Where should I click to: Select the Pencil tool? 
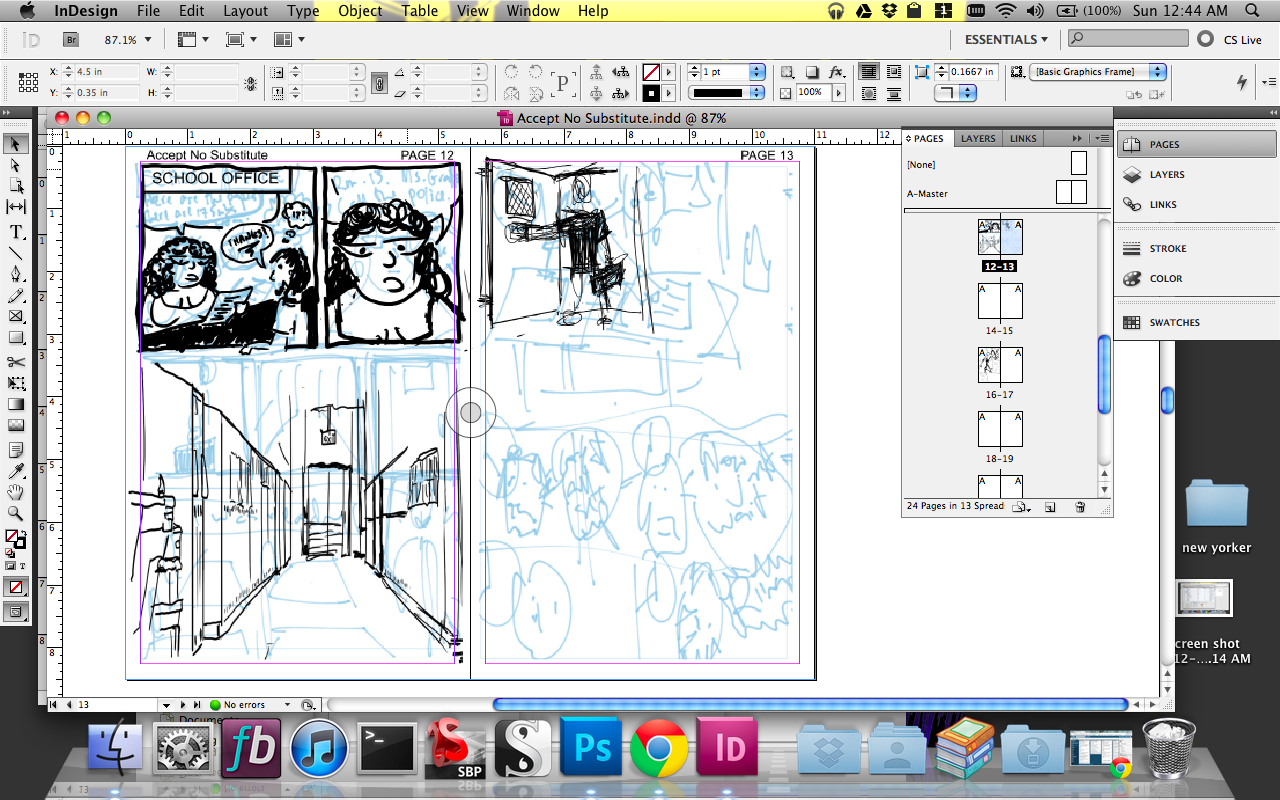point(16,296)
